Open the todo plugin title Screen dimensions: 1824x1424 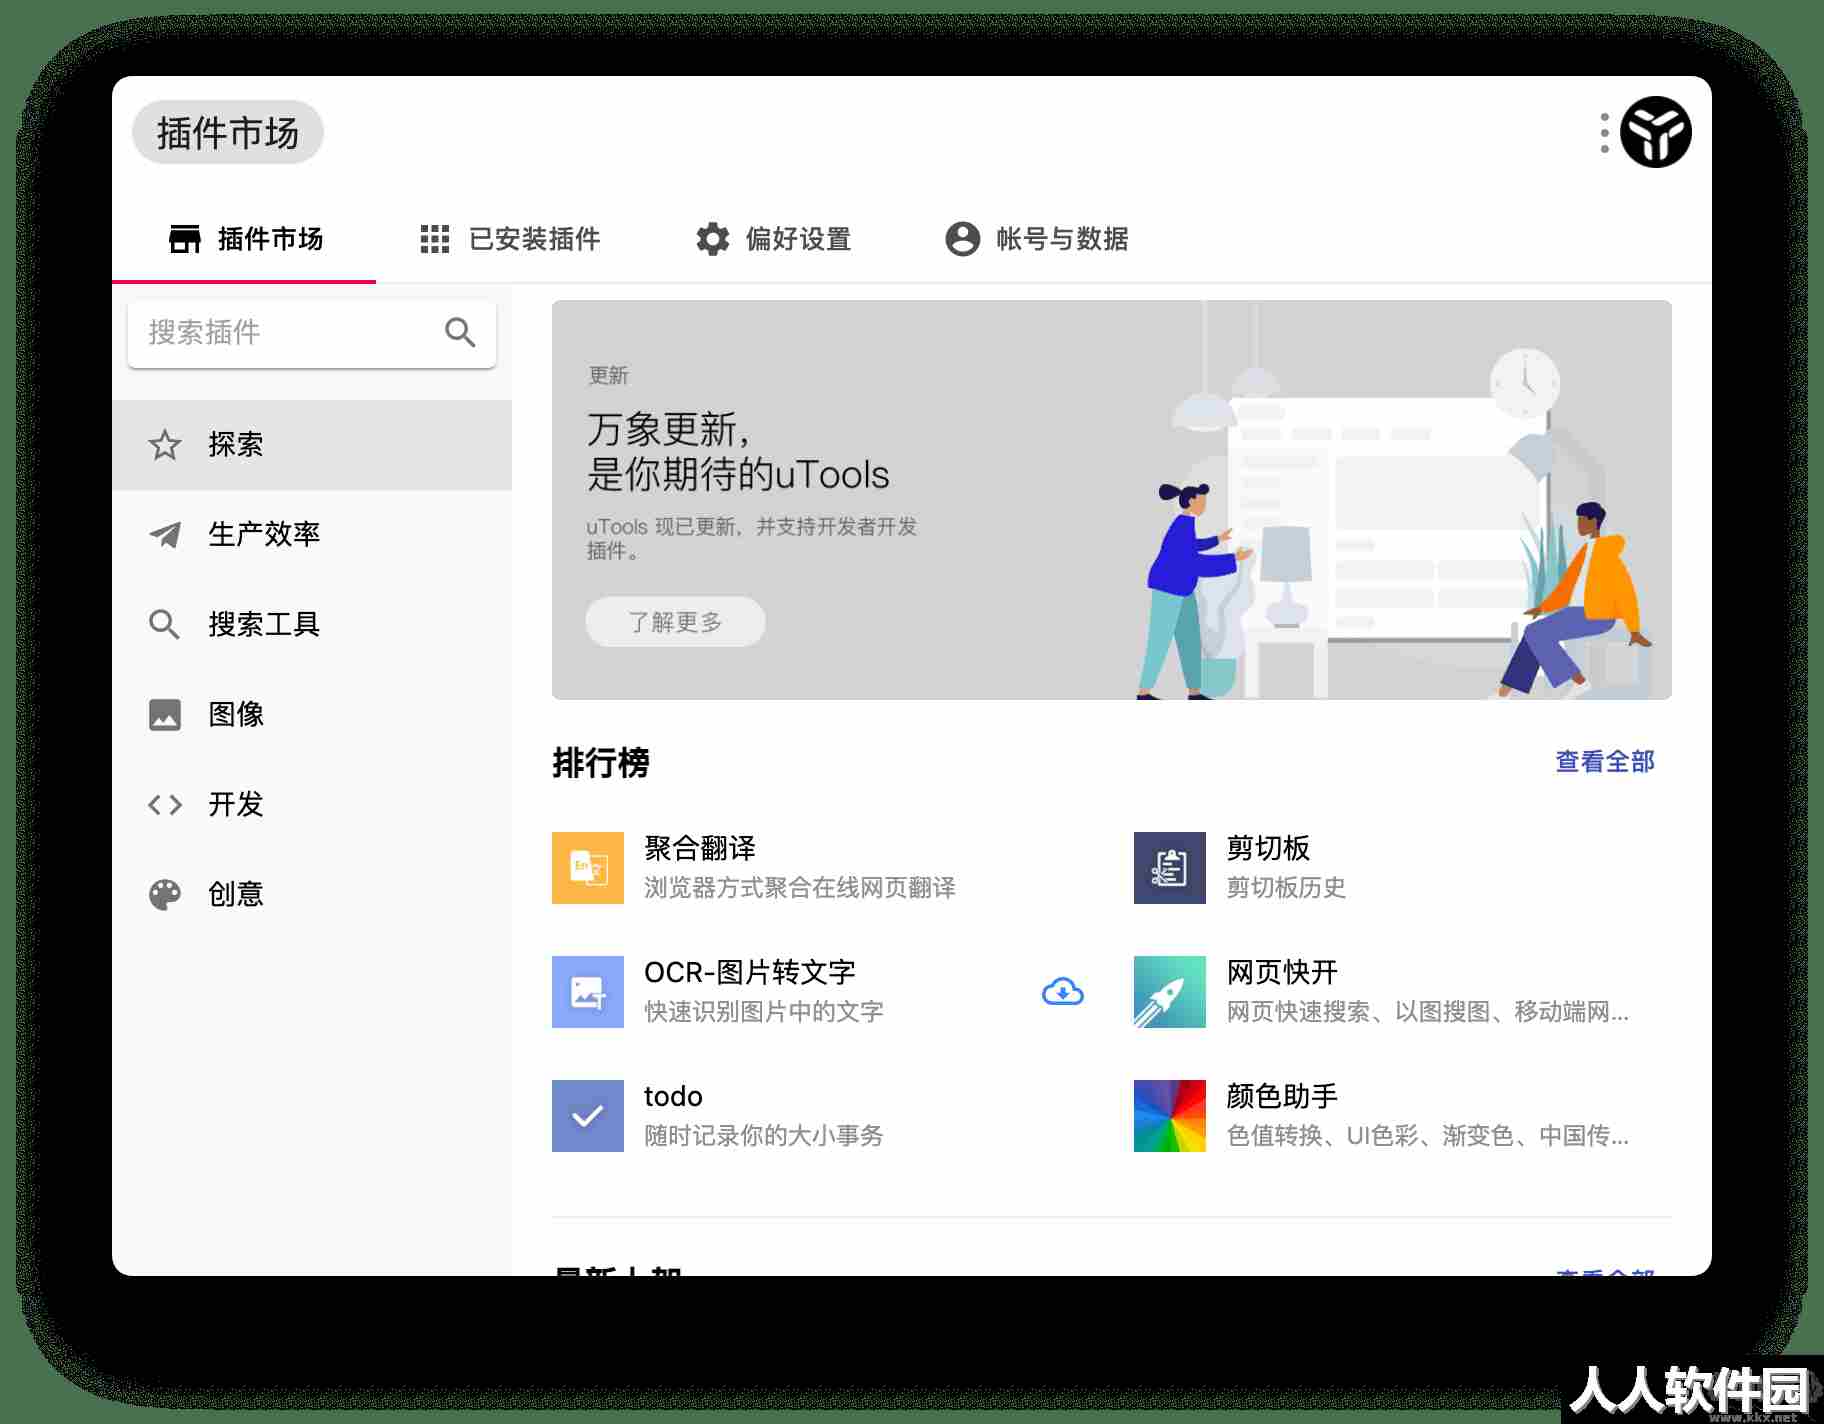(x=673, y=1096)
